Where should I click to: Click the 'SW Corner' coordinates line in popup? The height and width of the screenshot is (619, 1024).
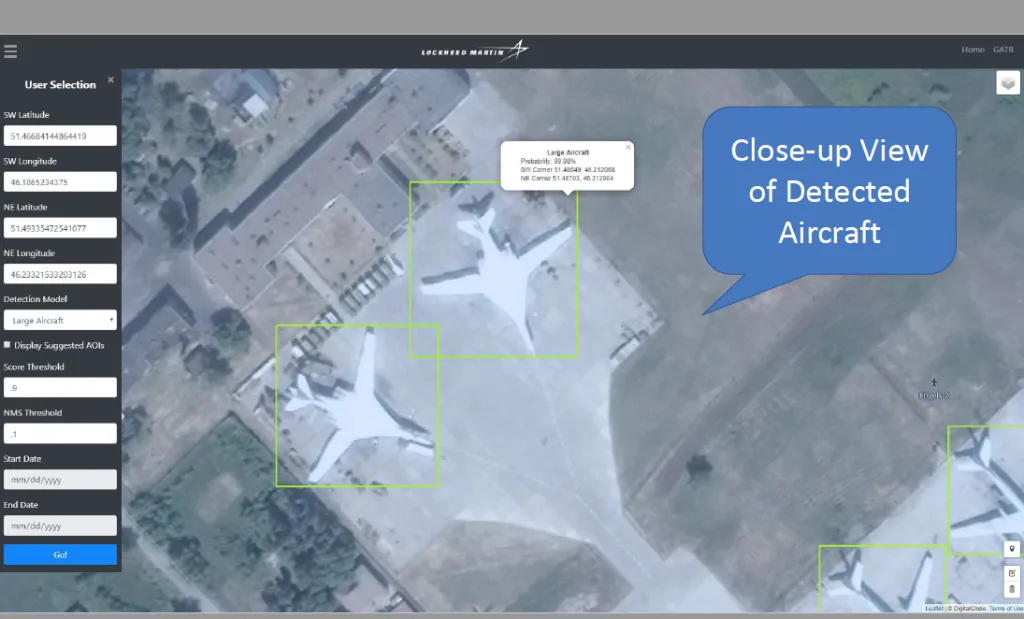tap(568, 170)
